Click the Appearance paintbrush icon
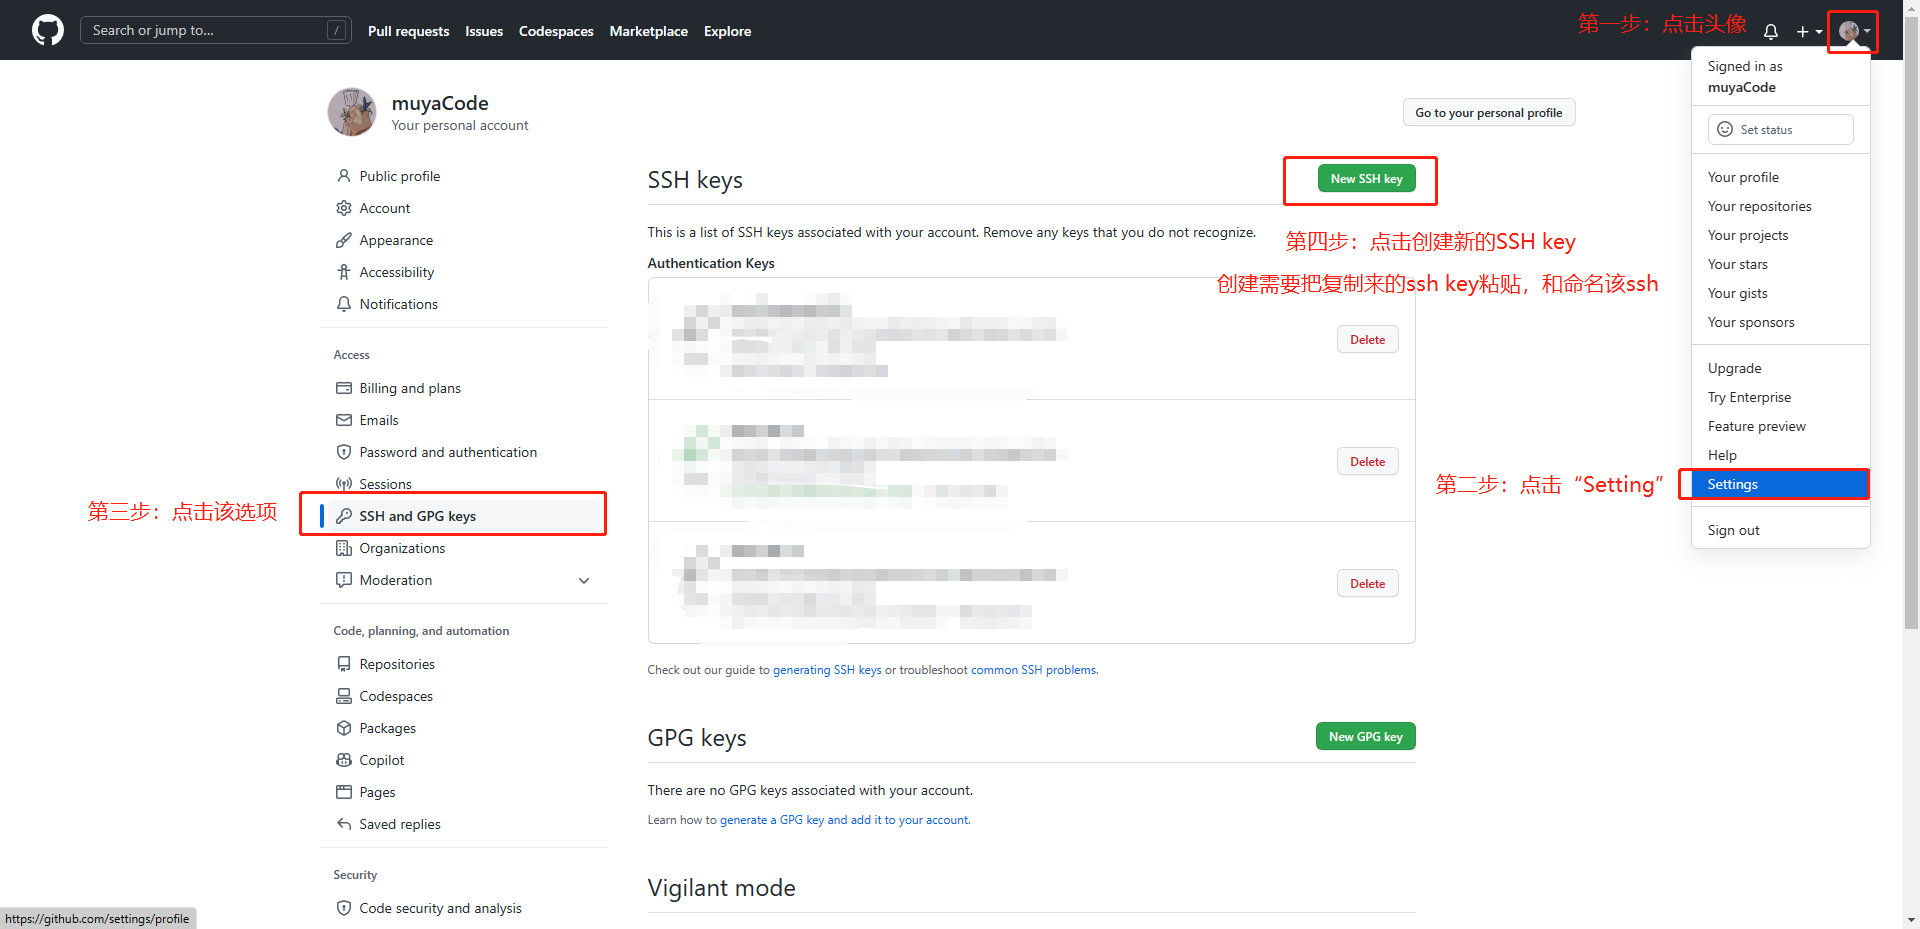 344,240
